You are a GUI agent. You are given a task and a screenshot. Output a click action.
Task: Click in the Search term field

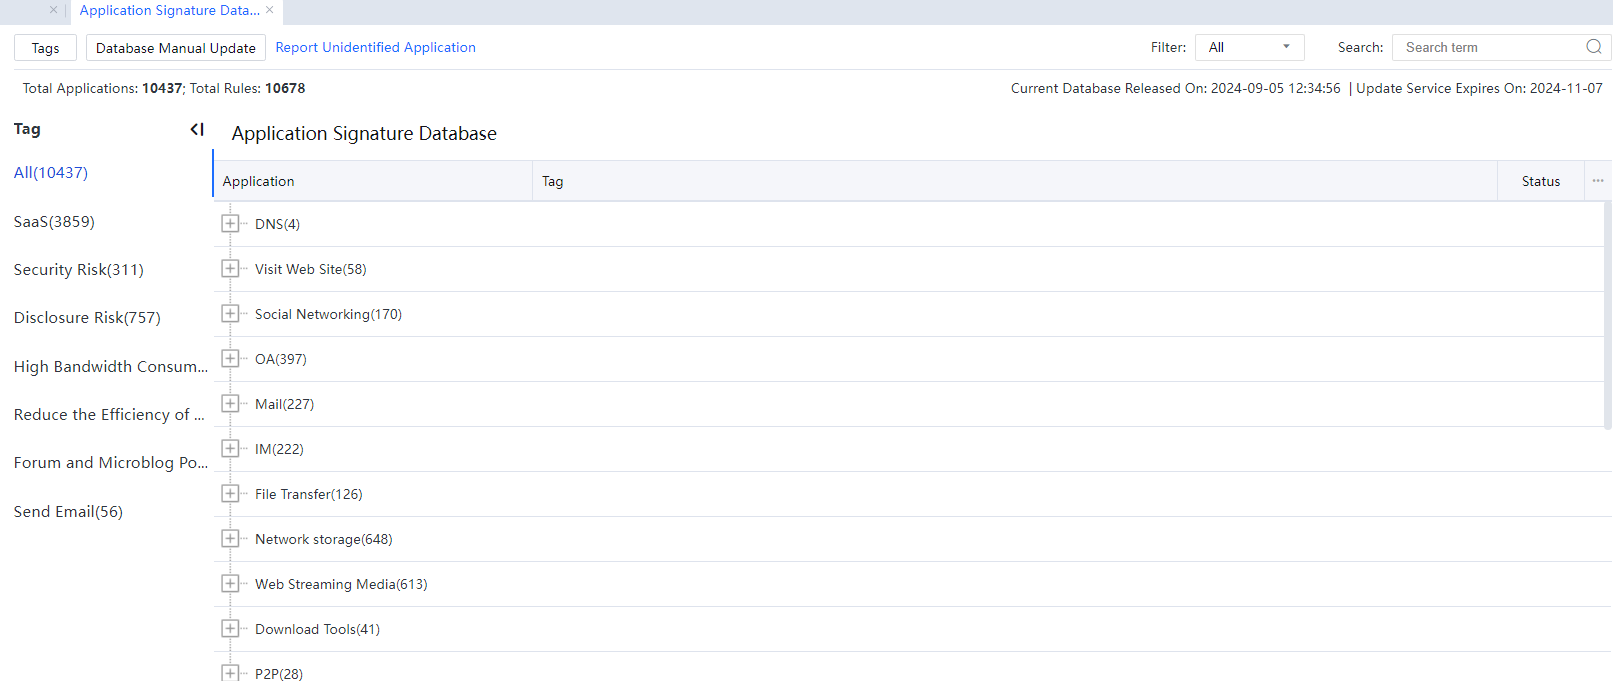(1488, 47)
